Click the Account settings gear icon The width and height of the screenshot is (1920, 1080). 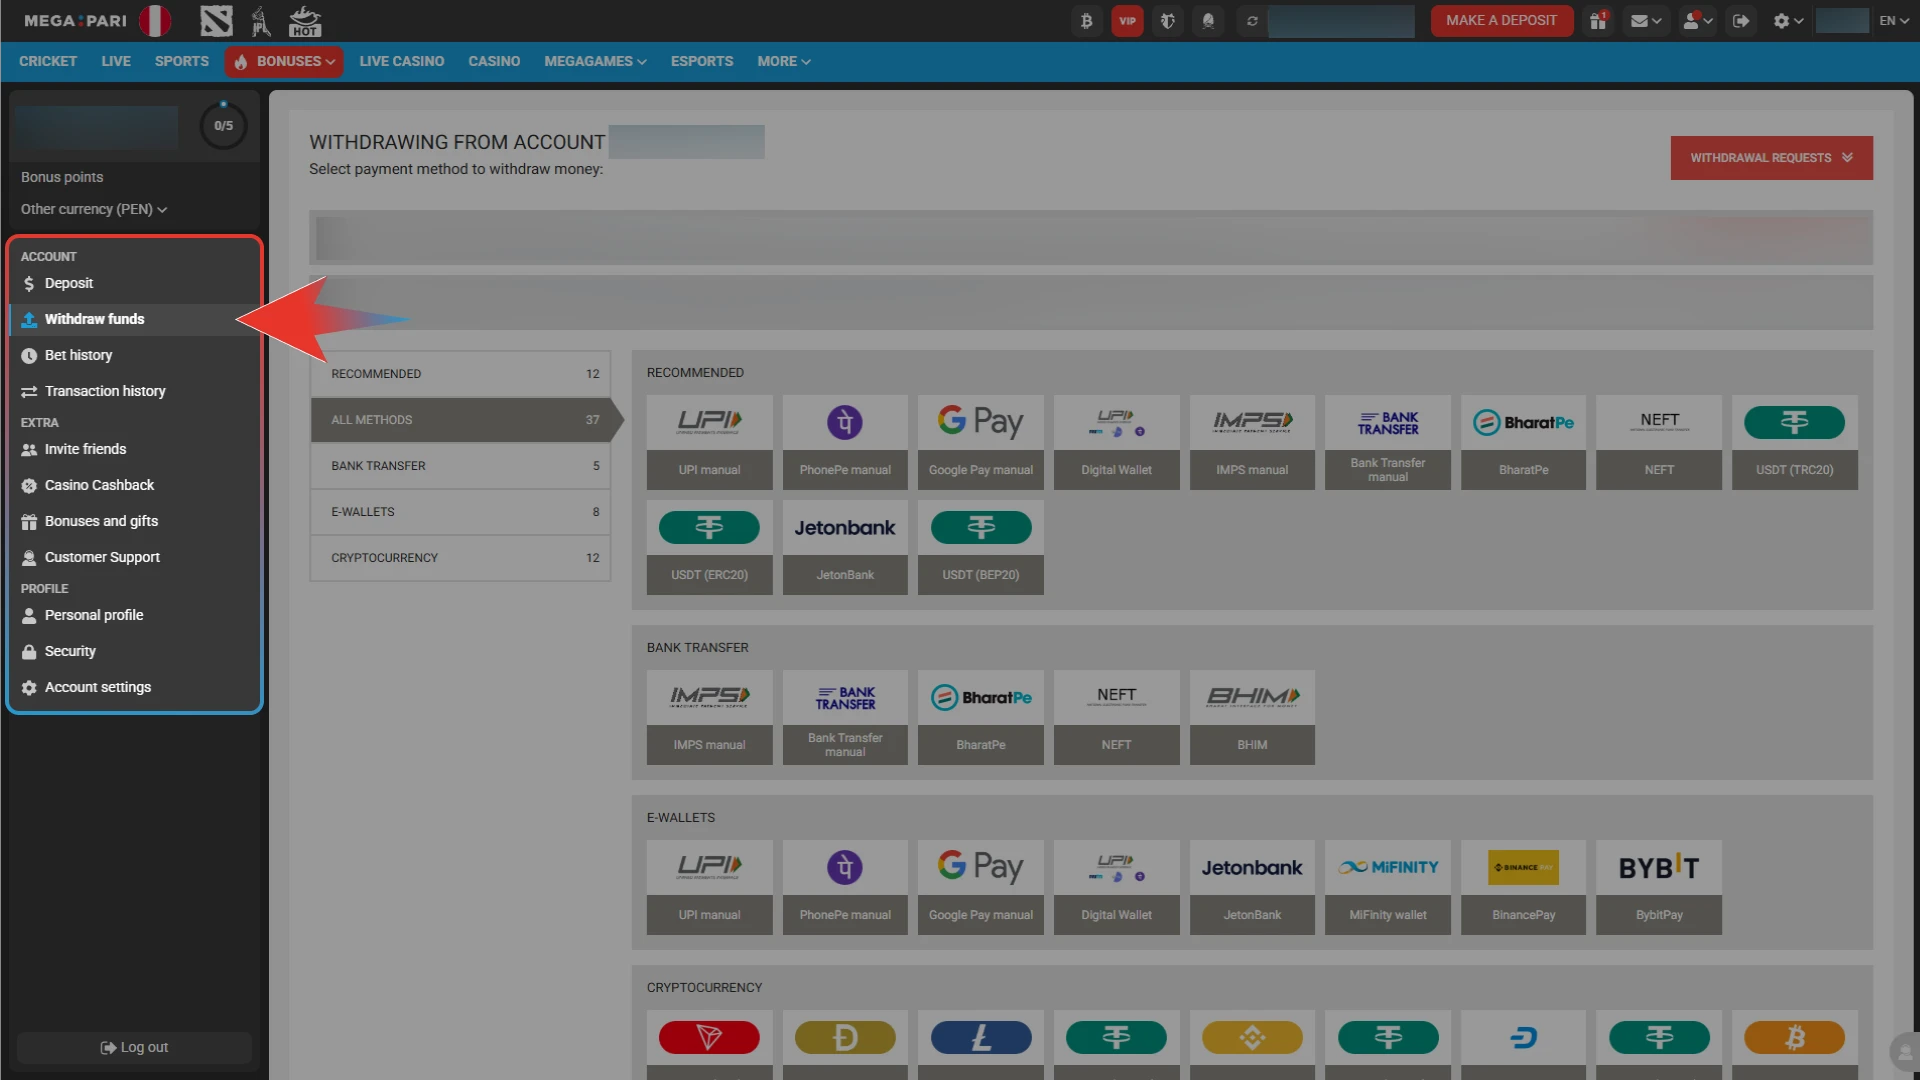click(x=29, y=688)
